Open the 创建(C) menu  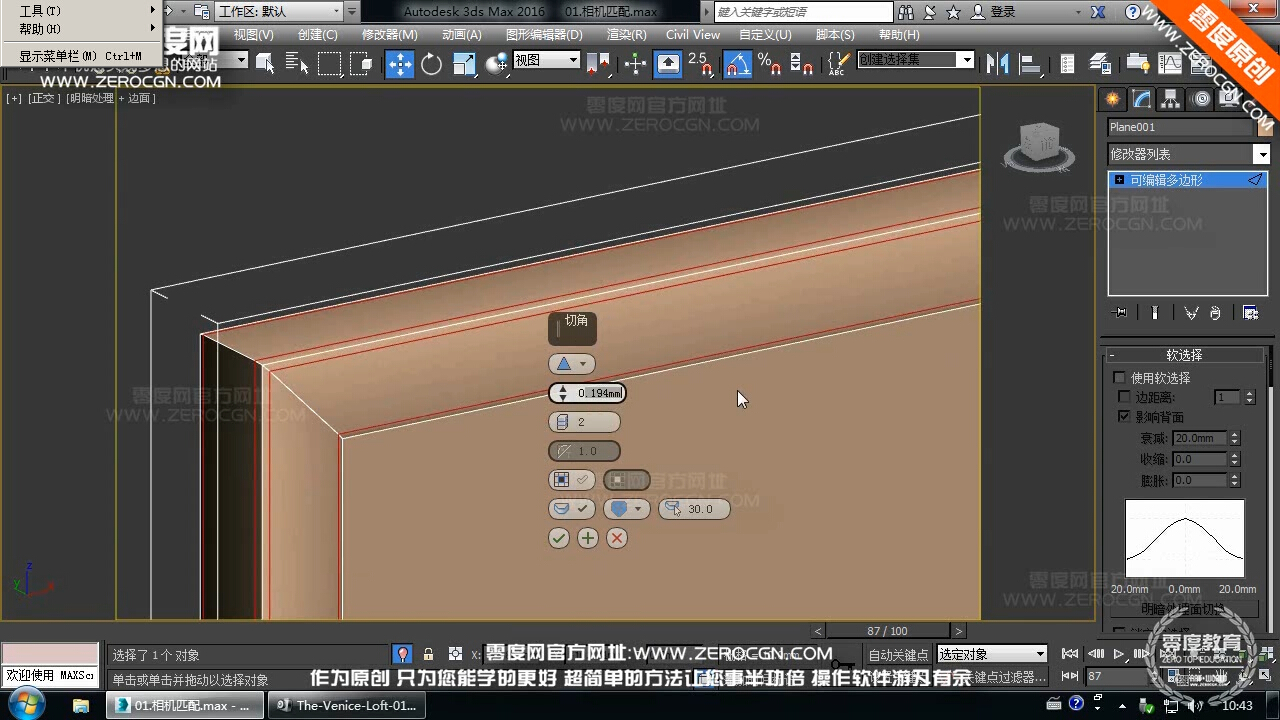[x=318, y=34]
